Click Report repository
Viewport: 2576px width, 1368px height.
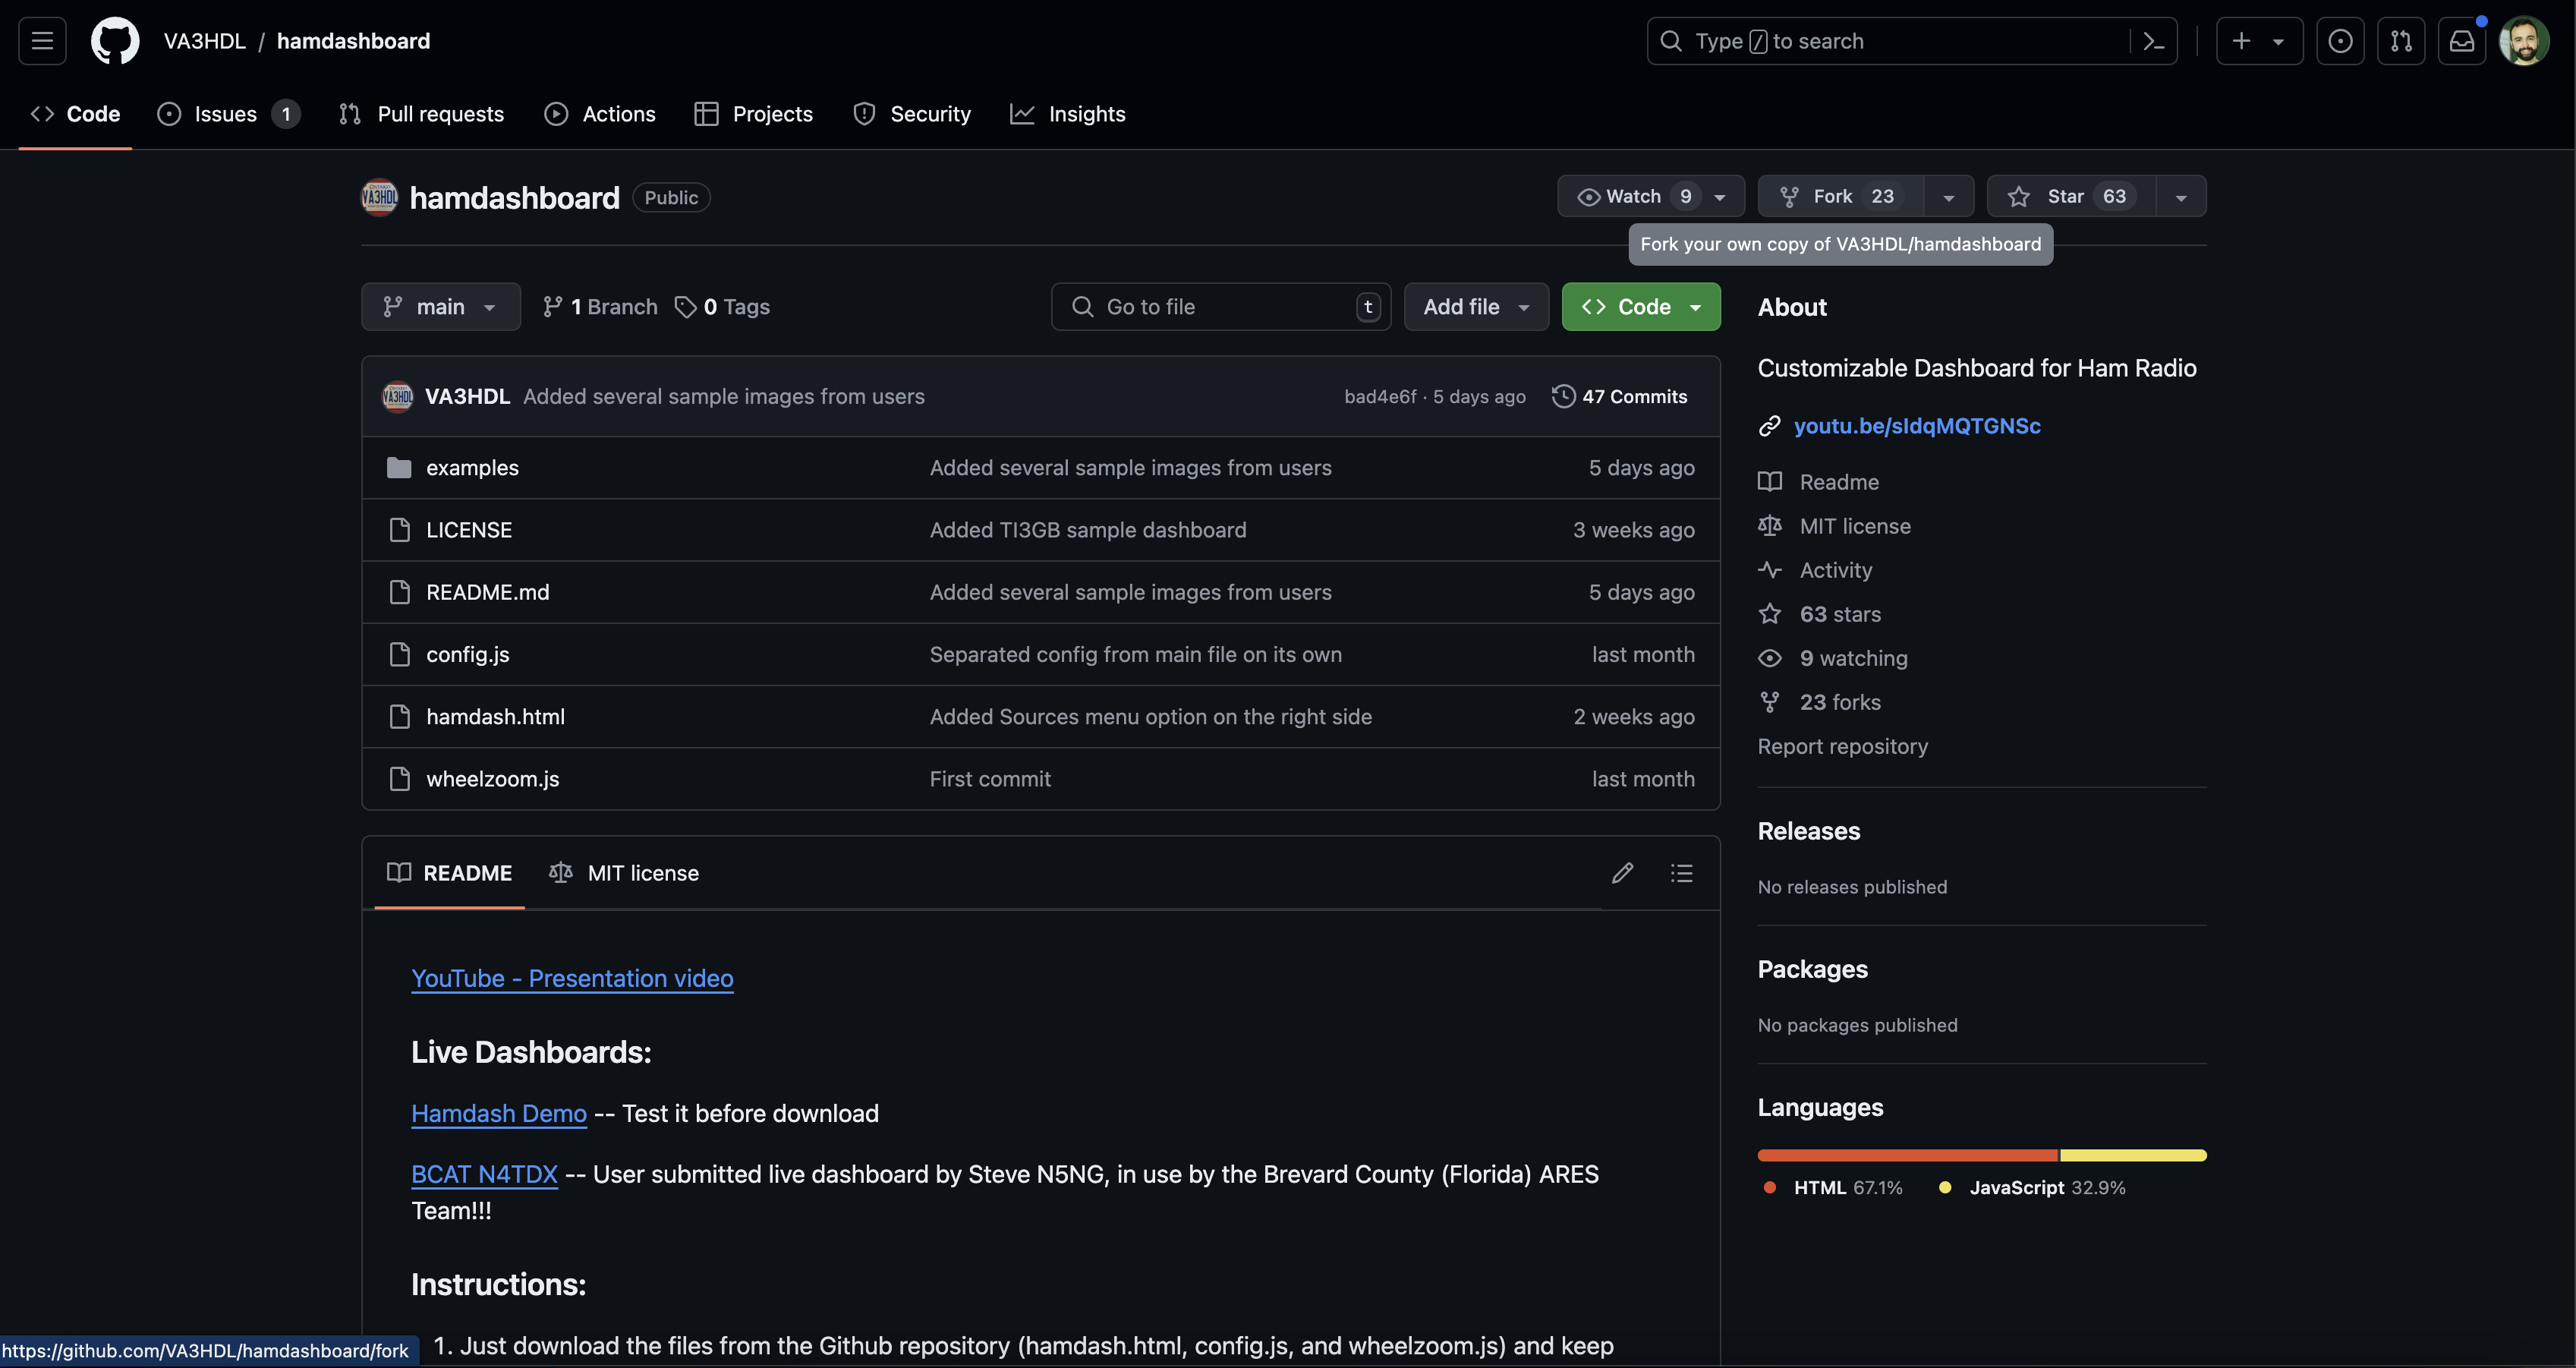[x=1842, y=746]
